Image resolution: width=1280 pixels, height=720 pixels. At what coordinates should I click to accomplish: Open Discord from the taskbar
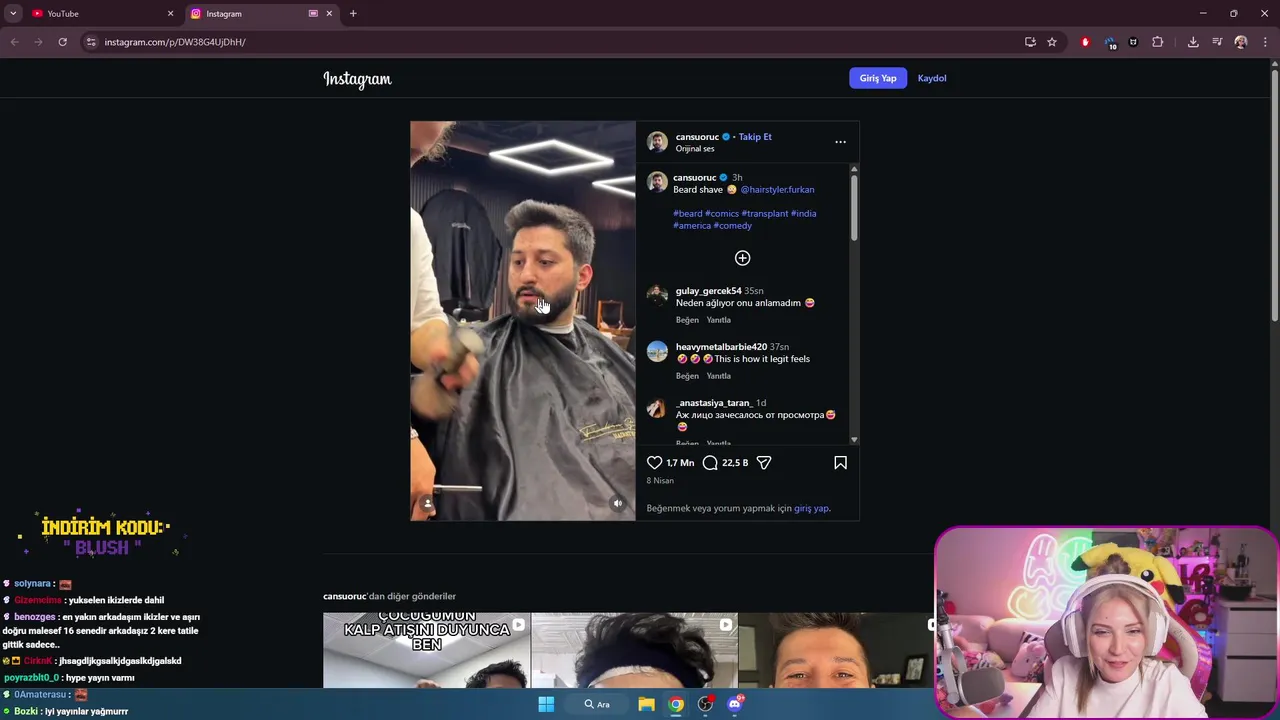735,704
